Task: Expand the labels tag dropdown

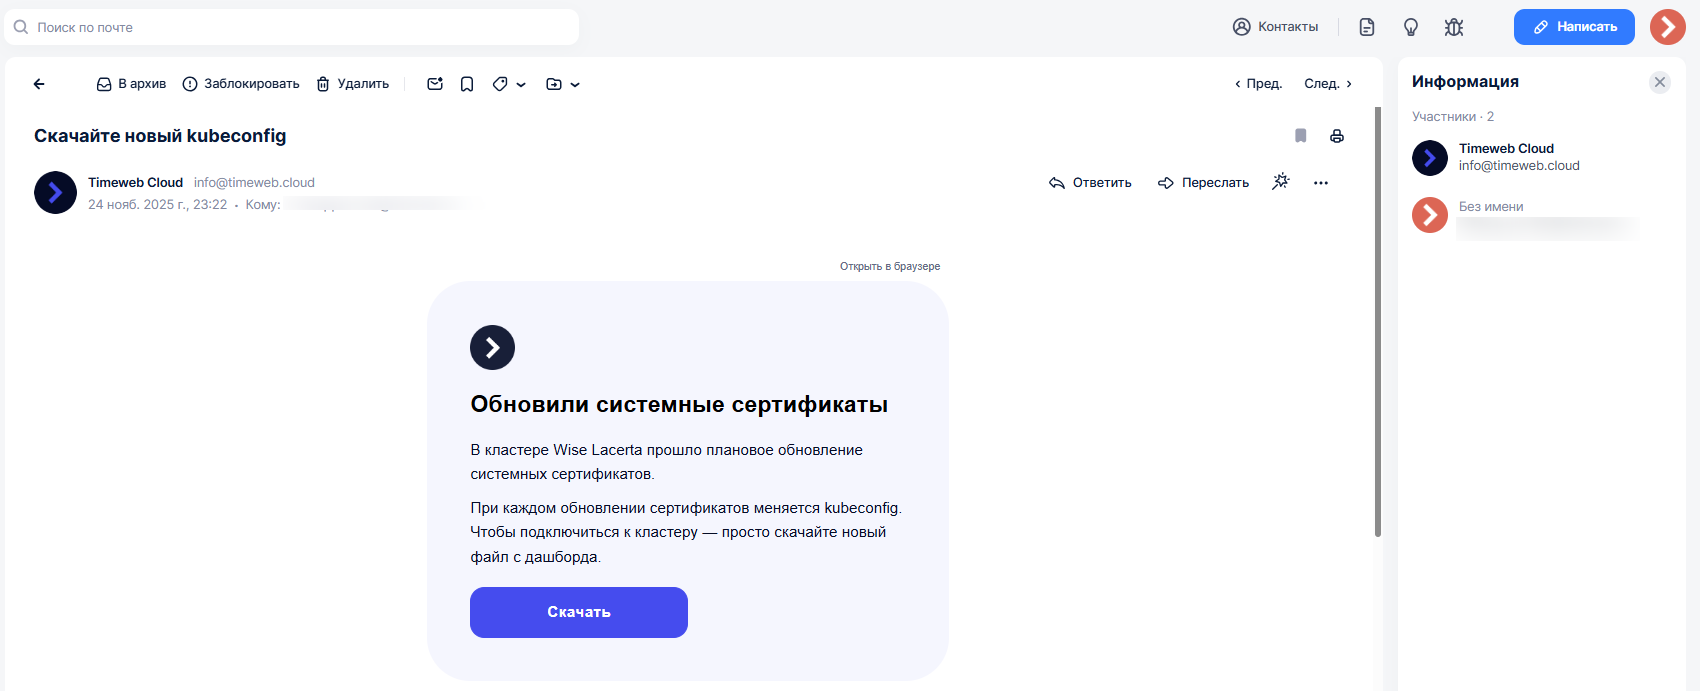Action: pos(509,84)
